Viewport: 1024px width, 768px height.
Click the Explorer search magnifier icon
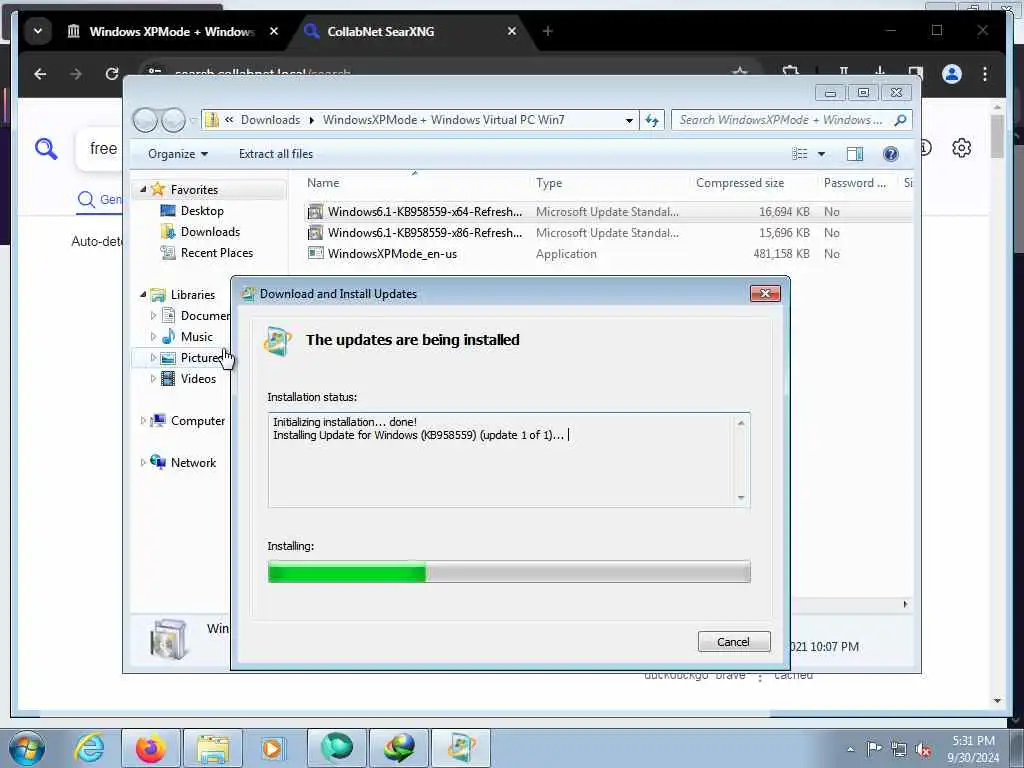click(901, 120)
